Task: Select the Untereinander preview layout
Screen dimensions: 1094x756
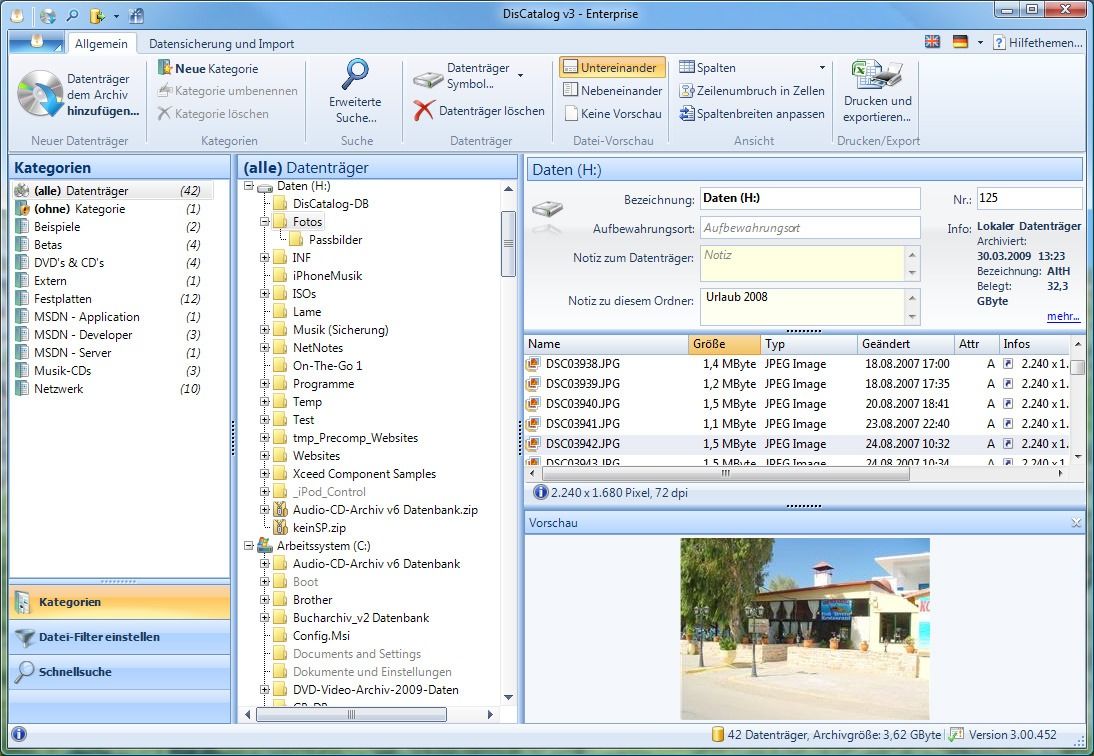Action: (612, 68)
